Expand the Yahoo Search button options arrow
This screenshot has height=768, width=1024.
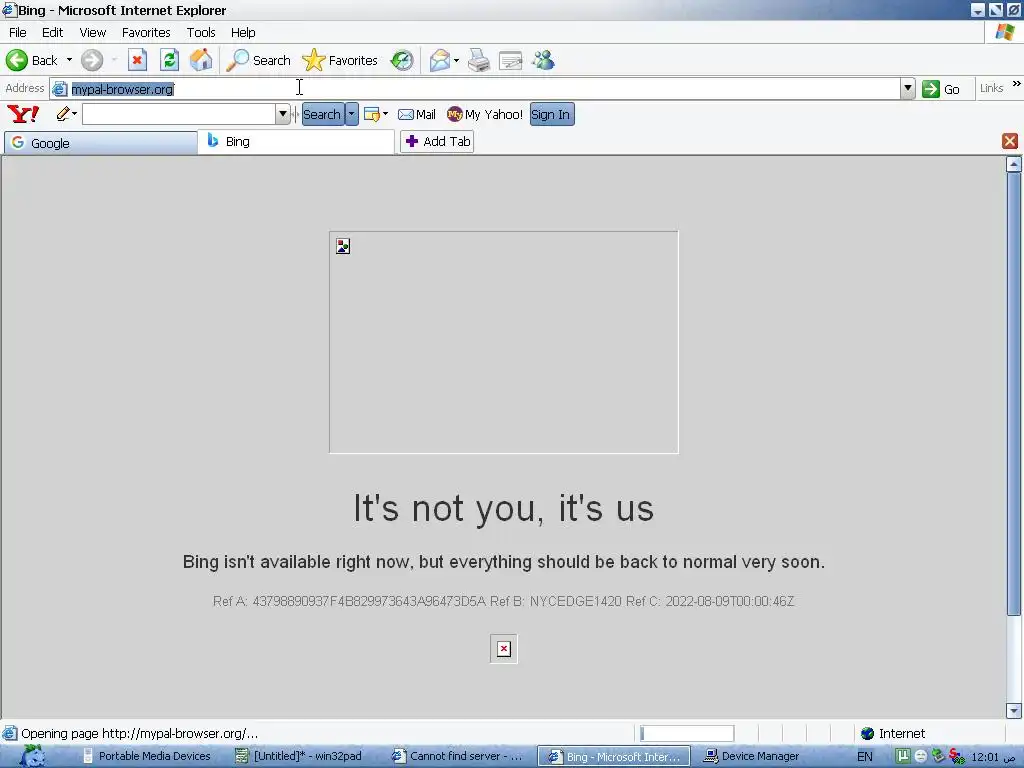click(351, 114)
